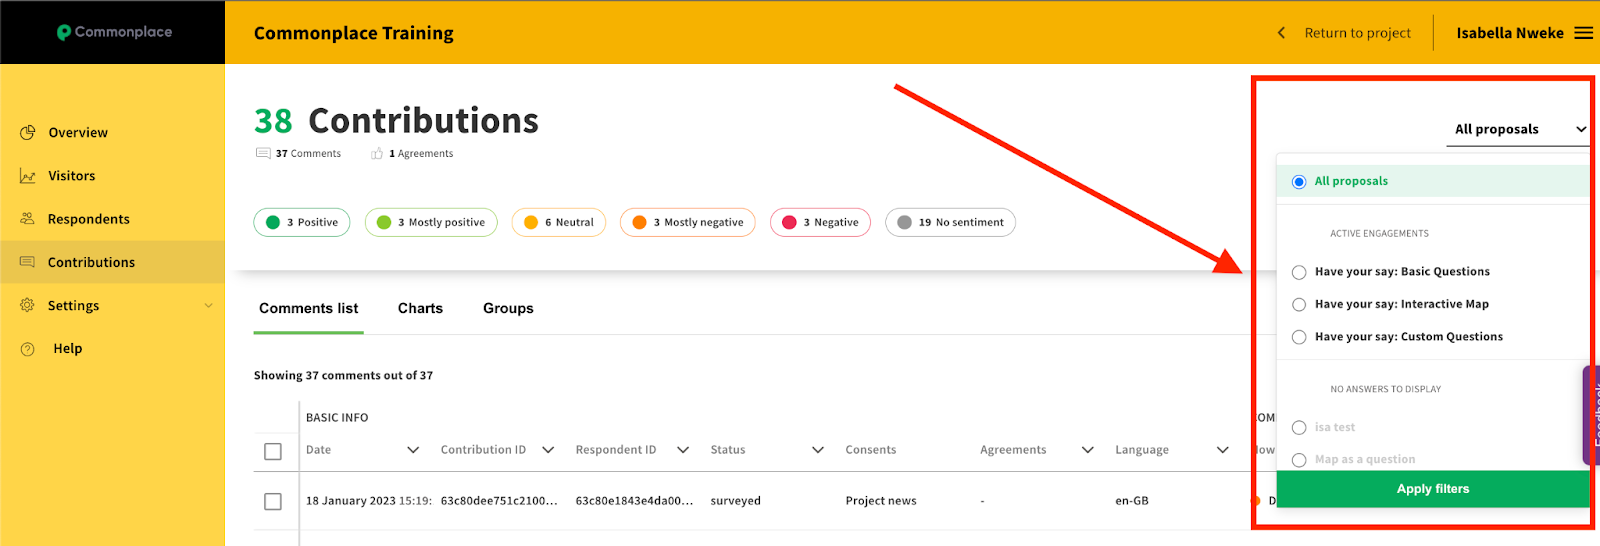Filter by 6 Neutral sentiment chip
The width and height of the screenshot is (1600, 546).
[x=559, y=222]
